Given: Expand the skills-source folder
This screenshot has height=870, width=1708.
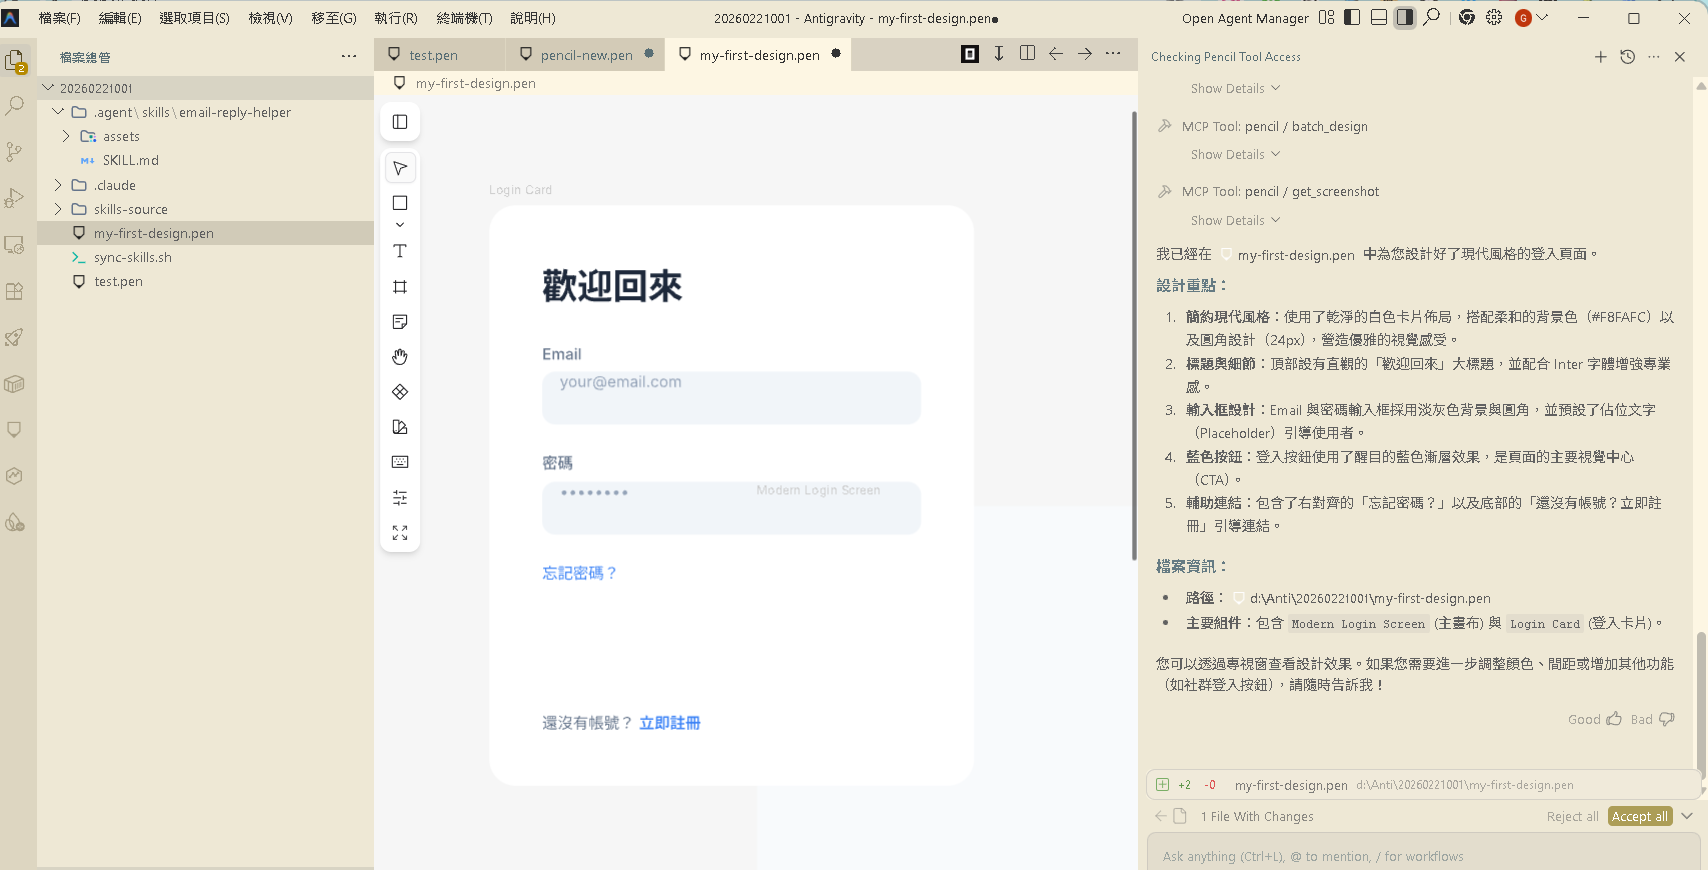Looking at the screenshot, I should click(58, 209).
